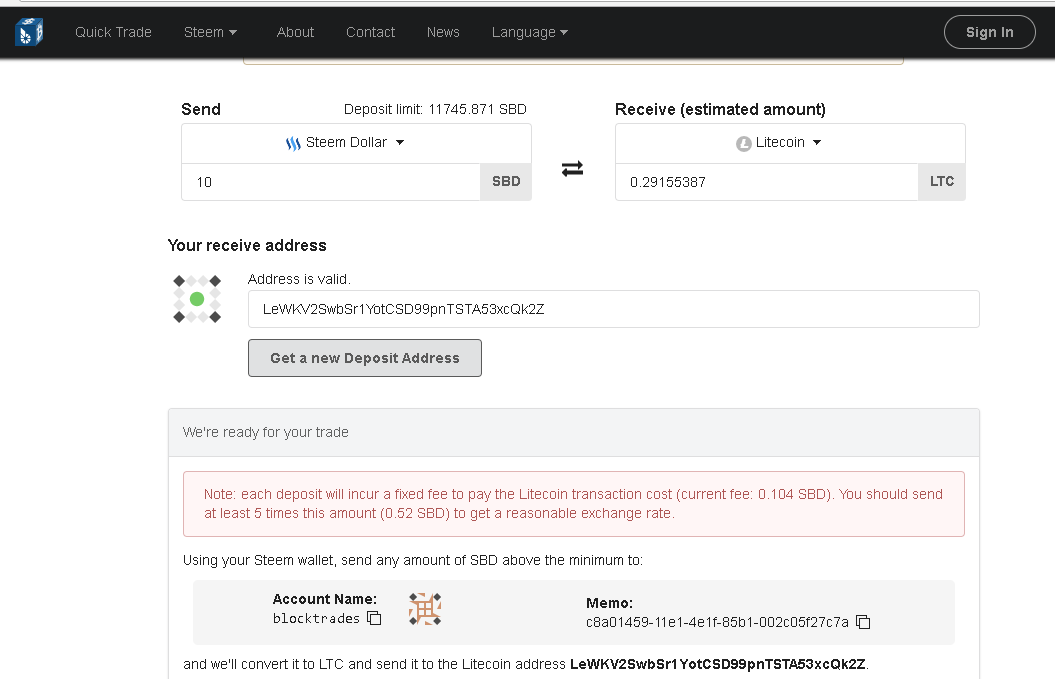
Task: Open the News page
Action: click(x=443, y=32)
